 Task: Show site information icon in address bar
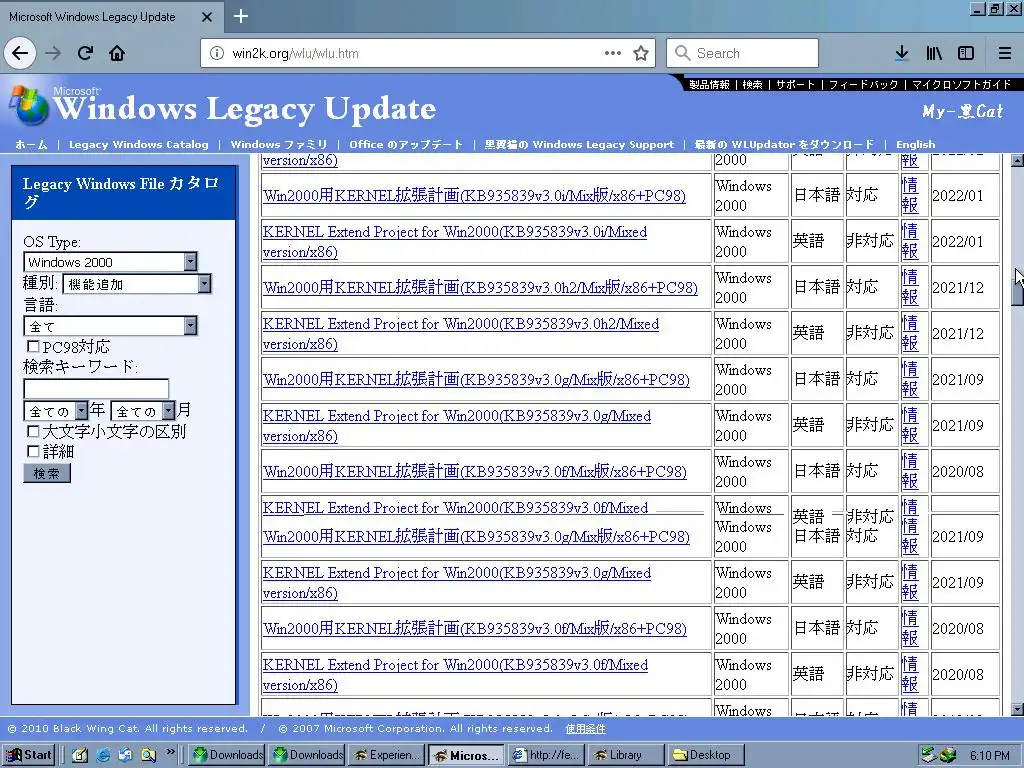(x=217, y=53)
